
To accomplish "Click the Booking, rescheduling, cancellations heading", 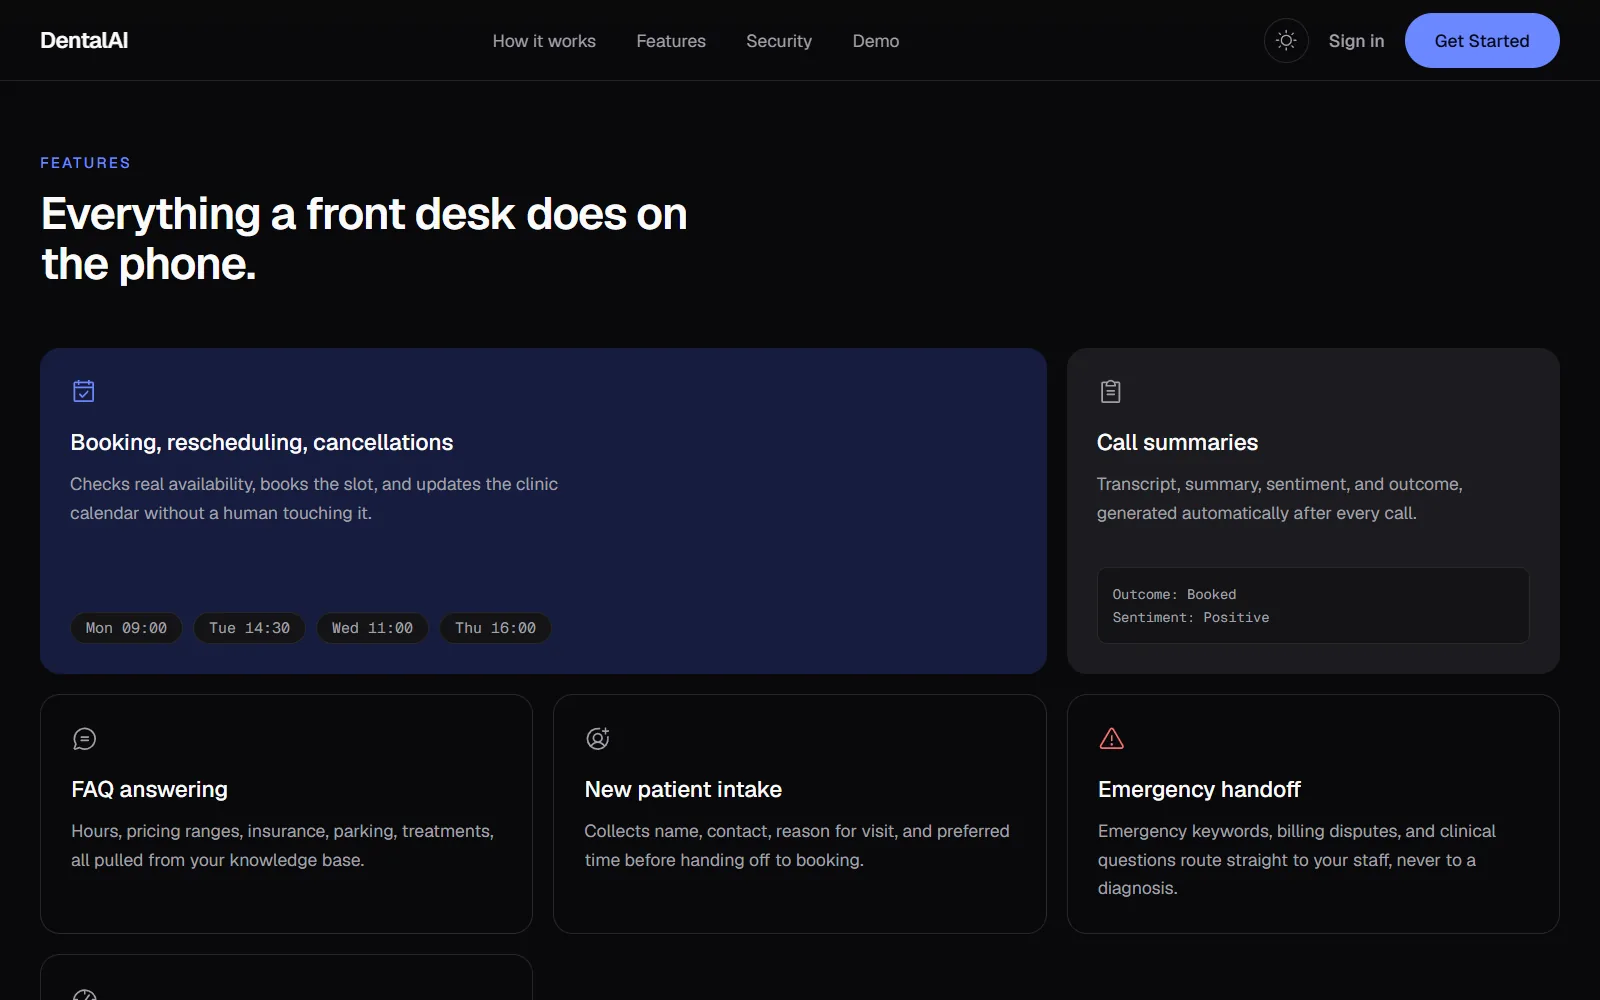I will point(261,442).
